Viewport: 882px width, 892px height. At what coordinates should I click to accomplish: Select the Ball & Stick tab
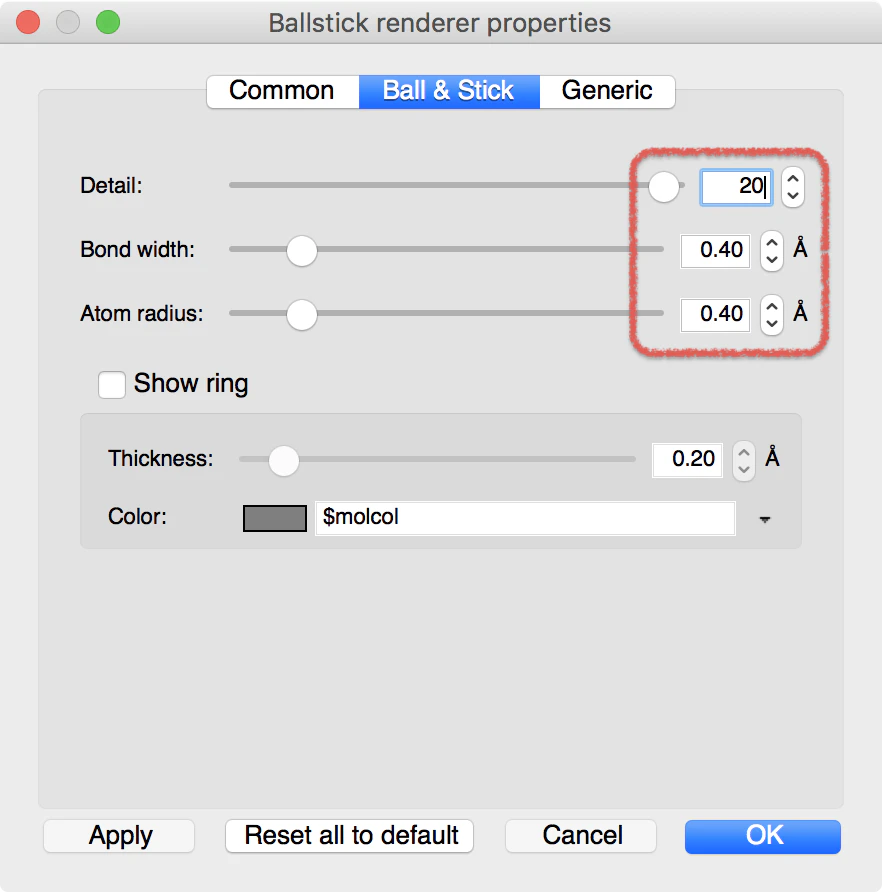449,91
